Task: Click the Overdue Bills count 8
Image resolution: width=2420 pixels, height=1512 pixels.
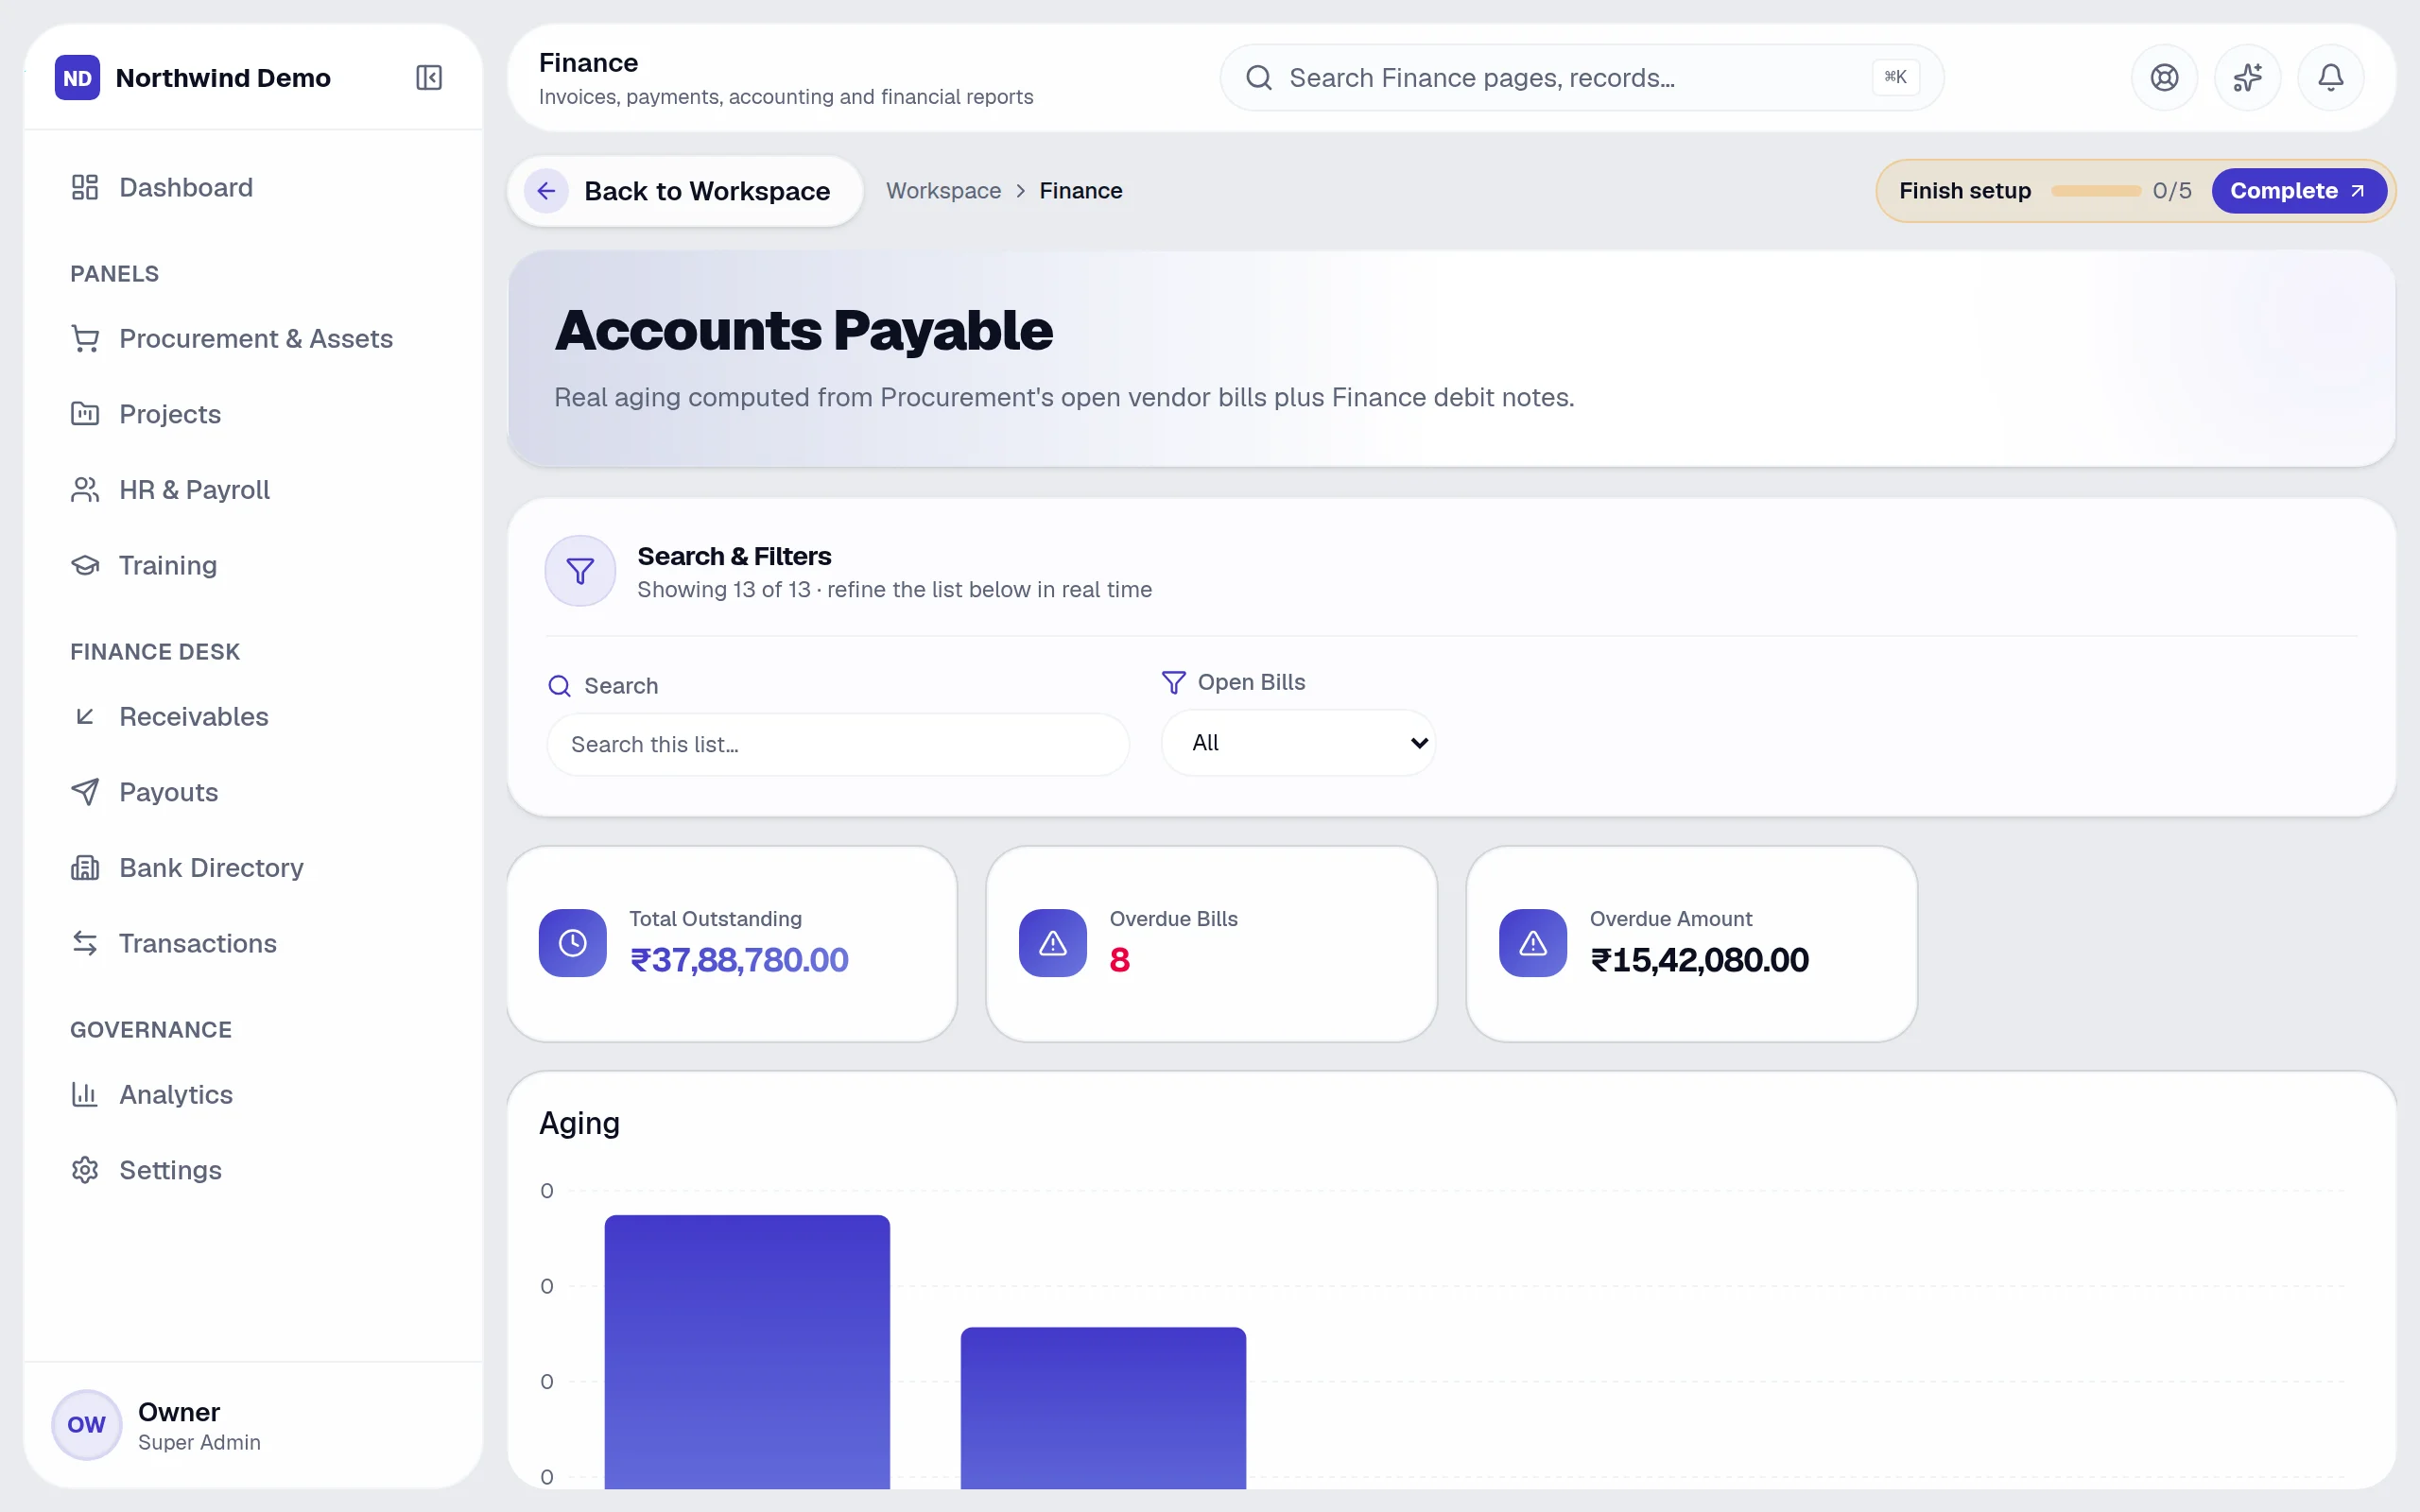Action: [x=1119, y=960]
